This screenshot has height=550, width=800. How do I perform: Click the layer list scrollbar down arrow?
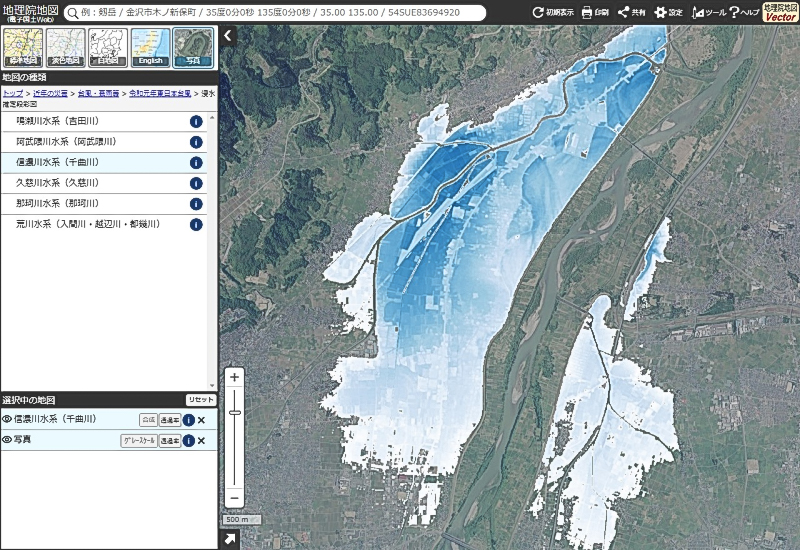(x=212, y=386)
